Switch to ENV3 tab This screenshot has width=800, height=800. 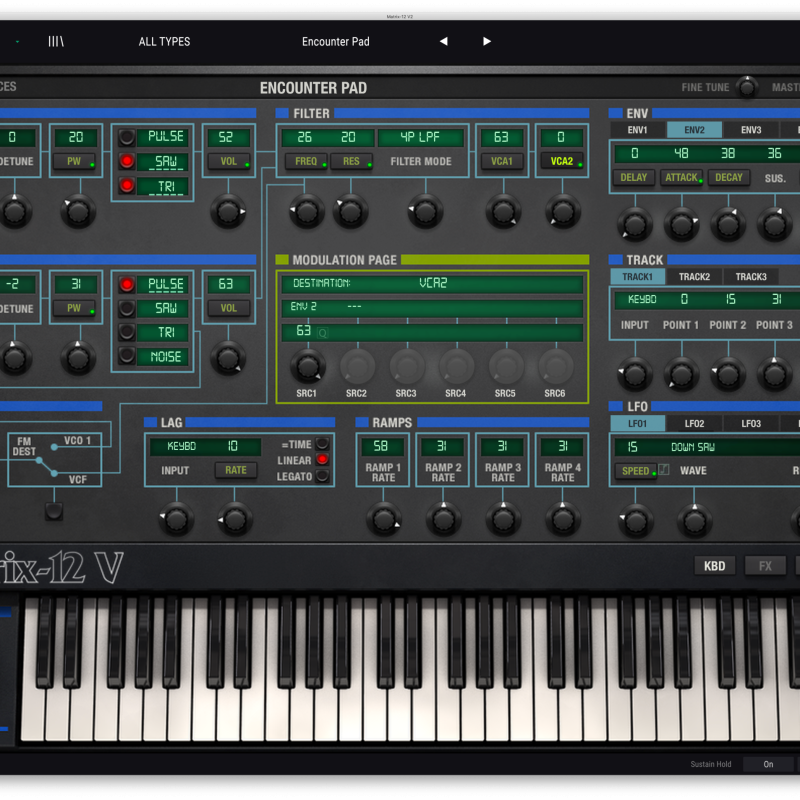(751, 130)
